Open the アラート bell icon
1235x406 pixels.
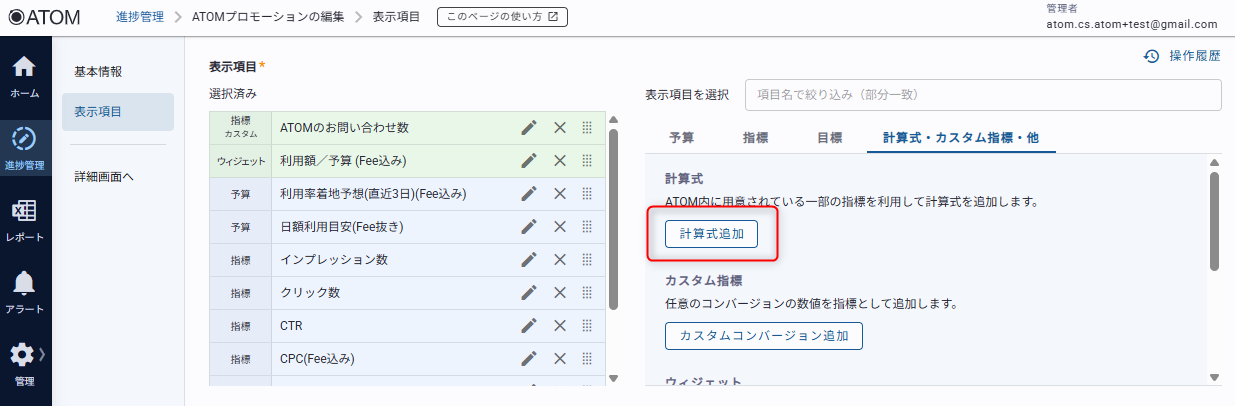[x=25, y=291]
